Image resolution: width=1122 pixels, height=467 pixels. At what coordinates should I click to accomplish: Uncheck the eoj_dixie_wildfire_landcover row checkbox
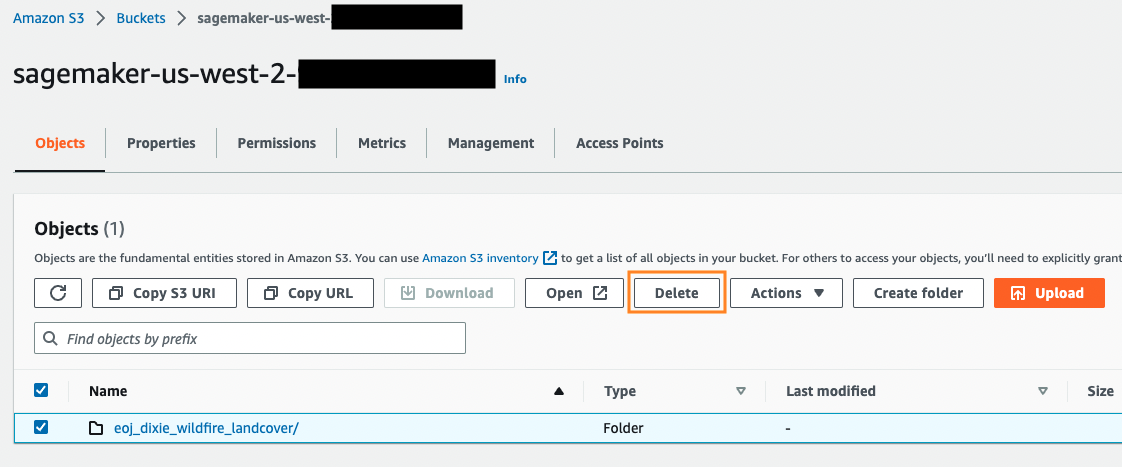click(x=42, y=428)
